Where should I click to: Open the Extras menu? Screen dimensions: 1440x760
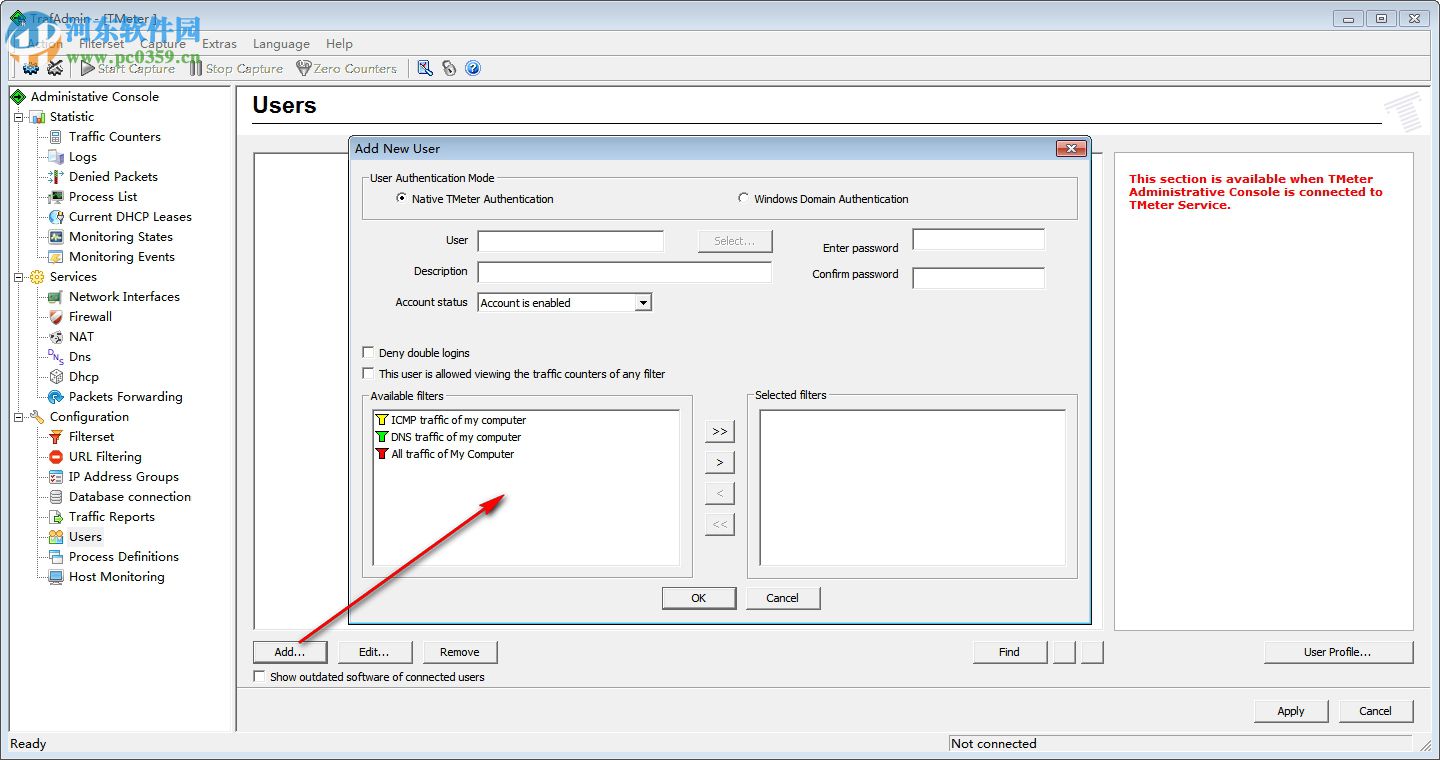(219, 44)
